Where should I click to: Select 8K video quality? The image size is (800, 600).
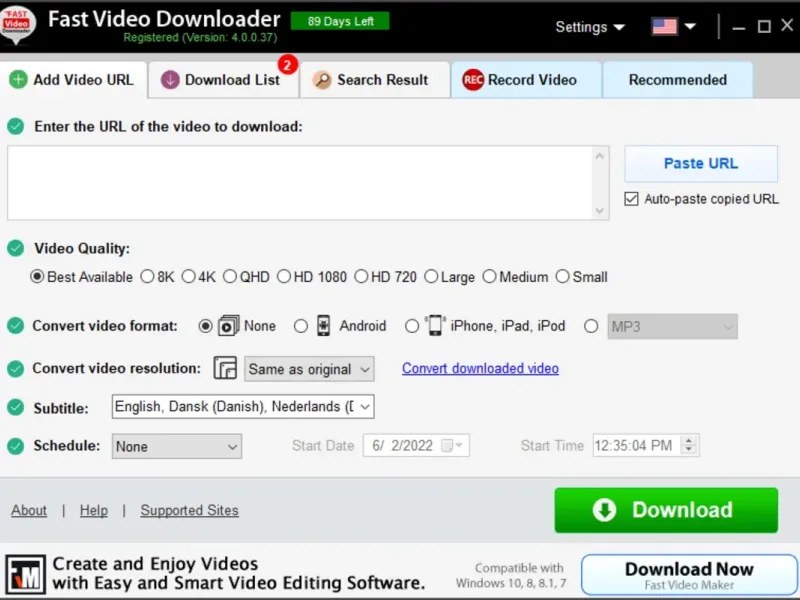pos(147,277)
